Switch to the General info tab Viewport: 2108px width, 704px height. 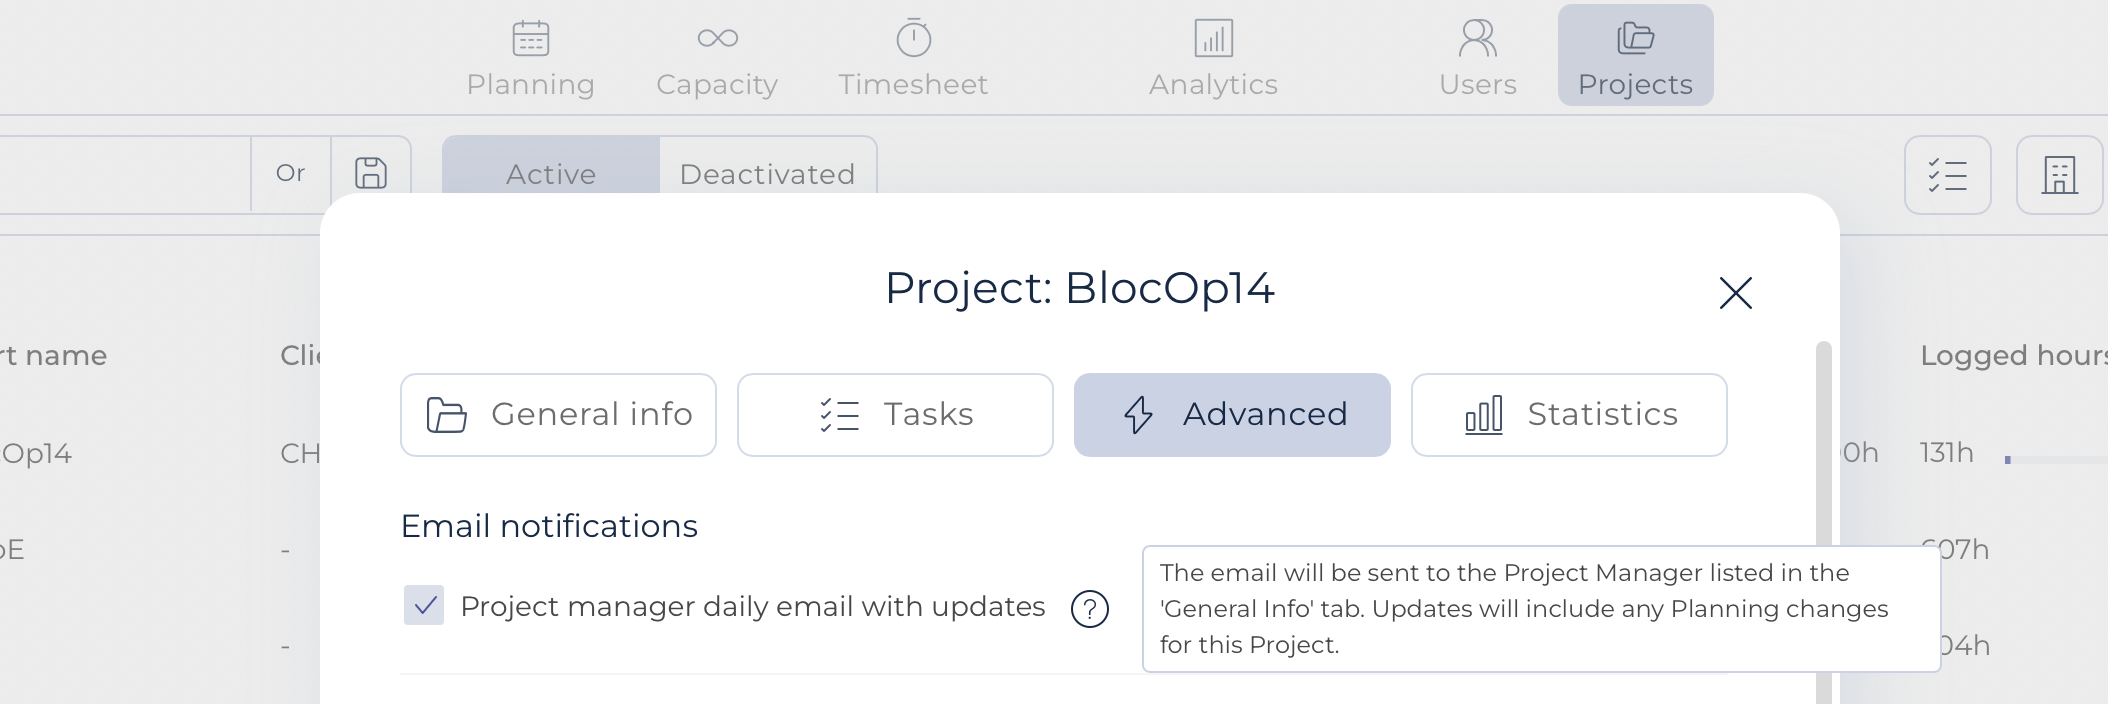558,415
